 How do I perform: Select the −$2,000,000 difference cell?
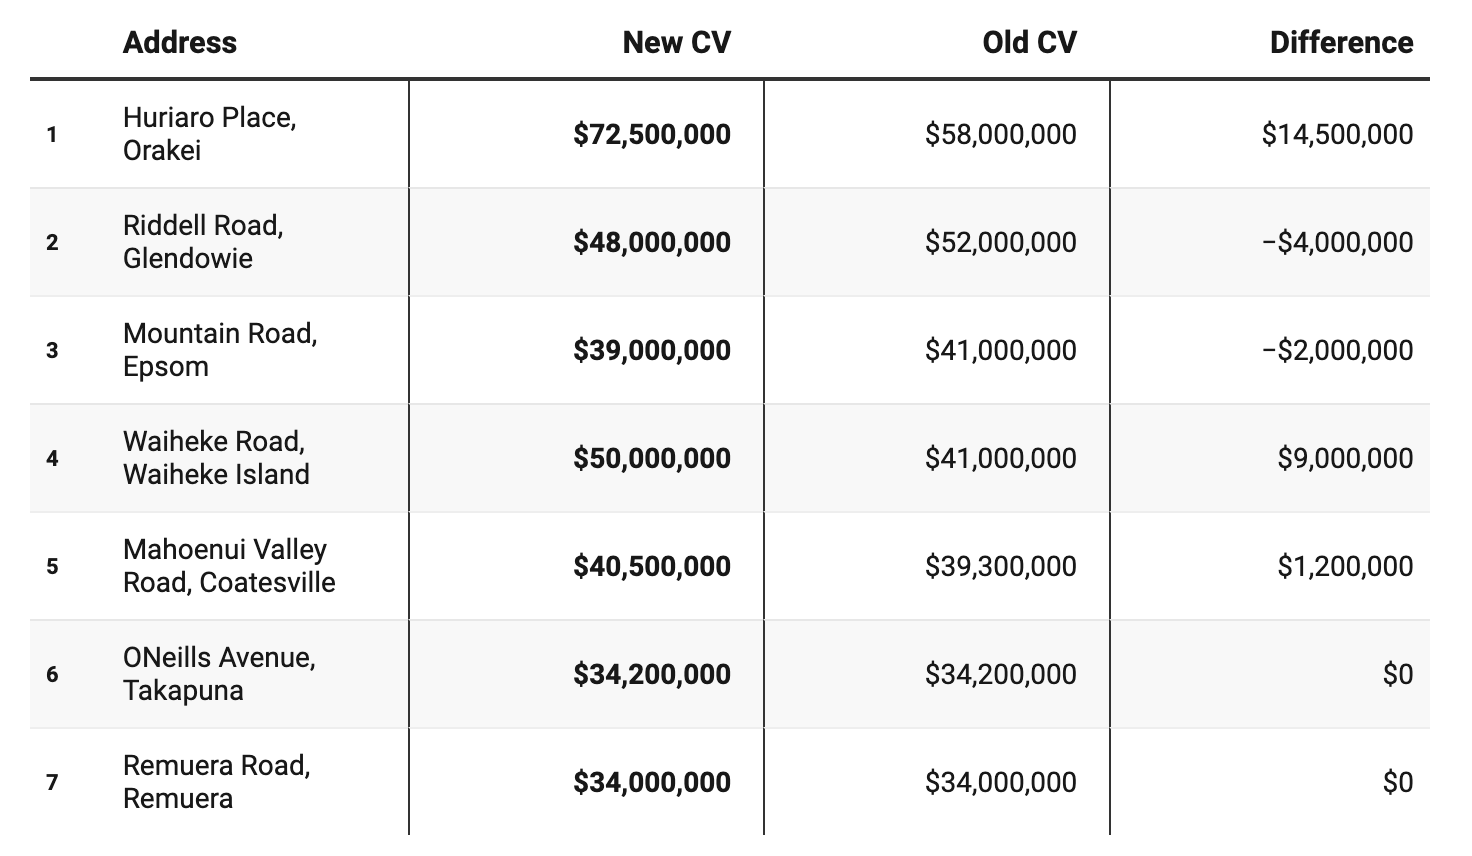(1337, 350)
